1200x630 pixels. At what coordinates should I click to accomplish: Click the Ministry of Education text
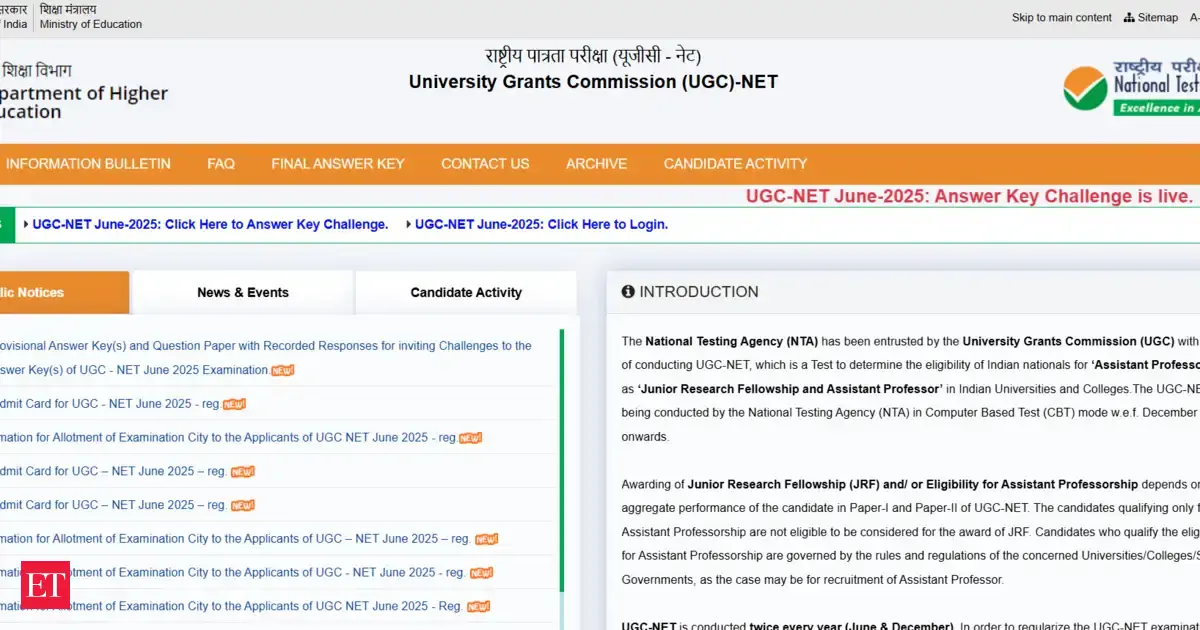coord(91,24)
